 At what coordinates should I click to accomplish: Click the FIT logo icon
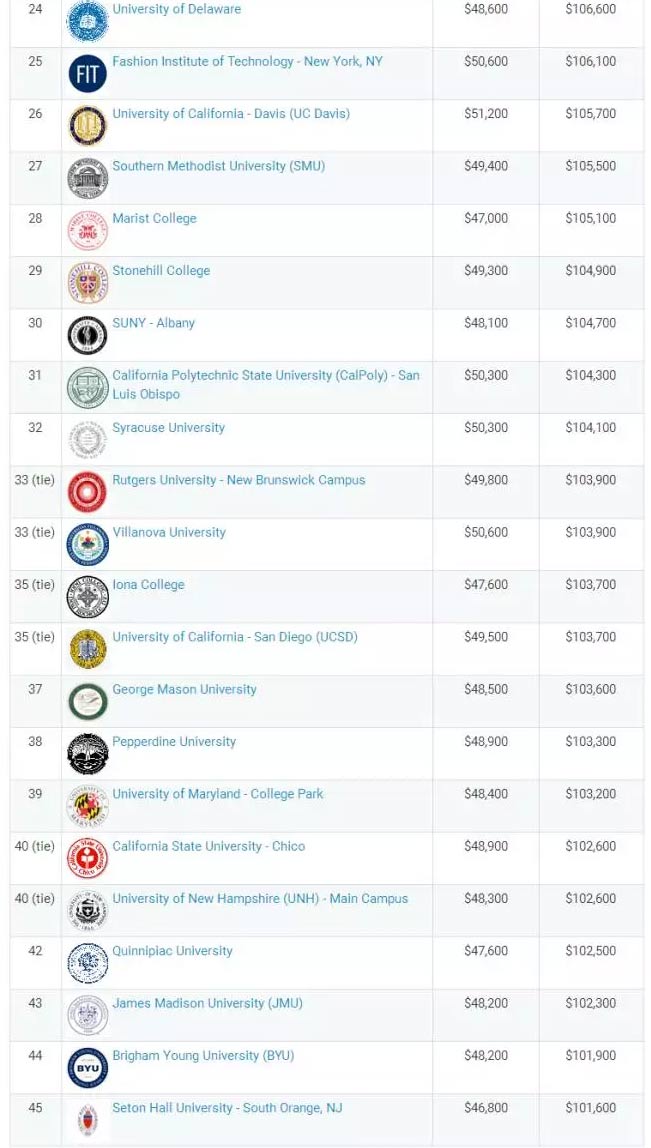click(87, 74)
